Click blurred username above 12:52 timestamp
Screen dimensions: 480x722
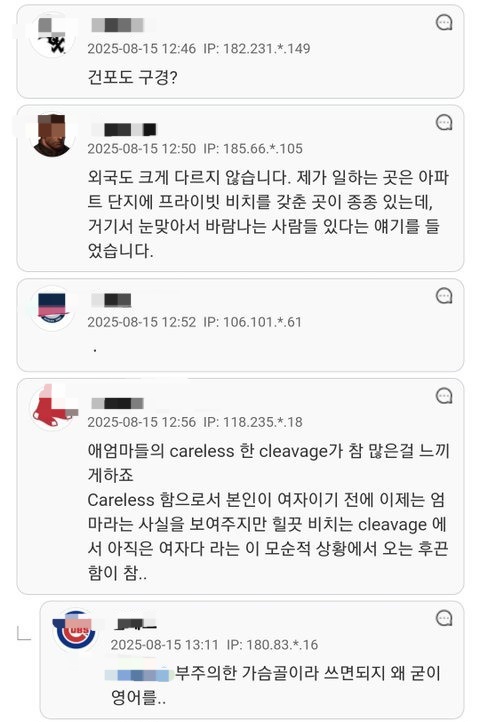[x=111, y=300]
